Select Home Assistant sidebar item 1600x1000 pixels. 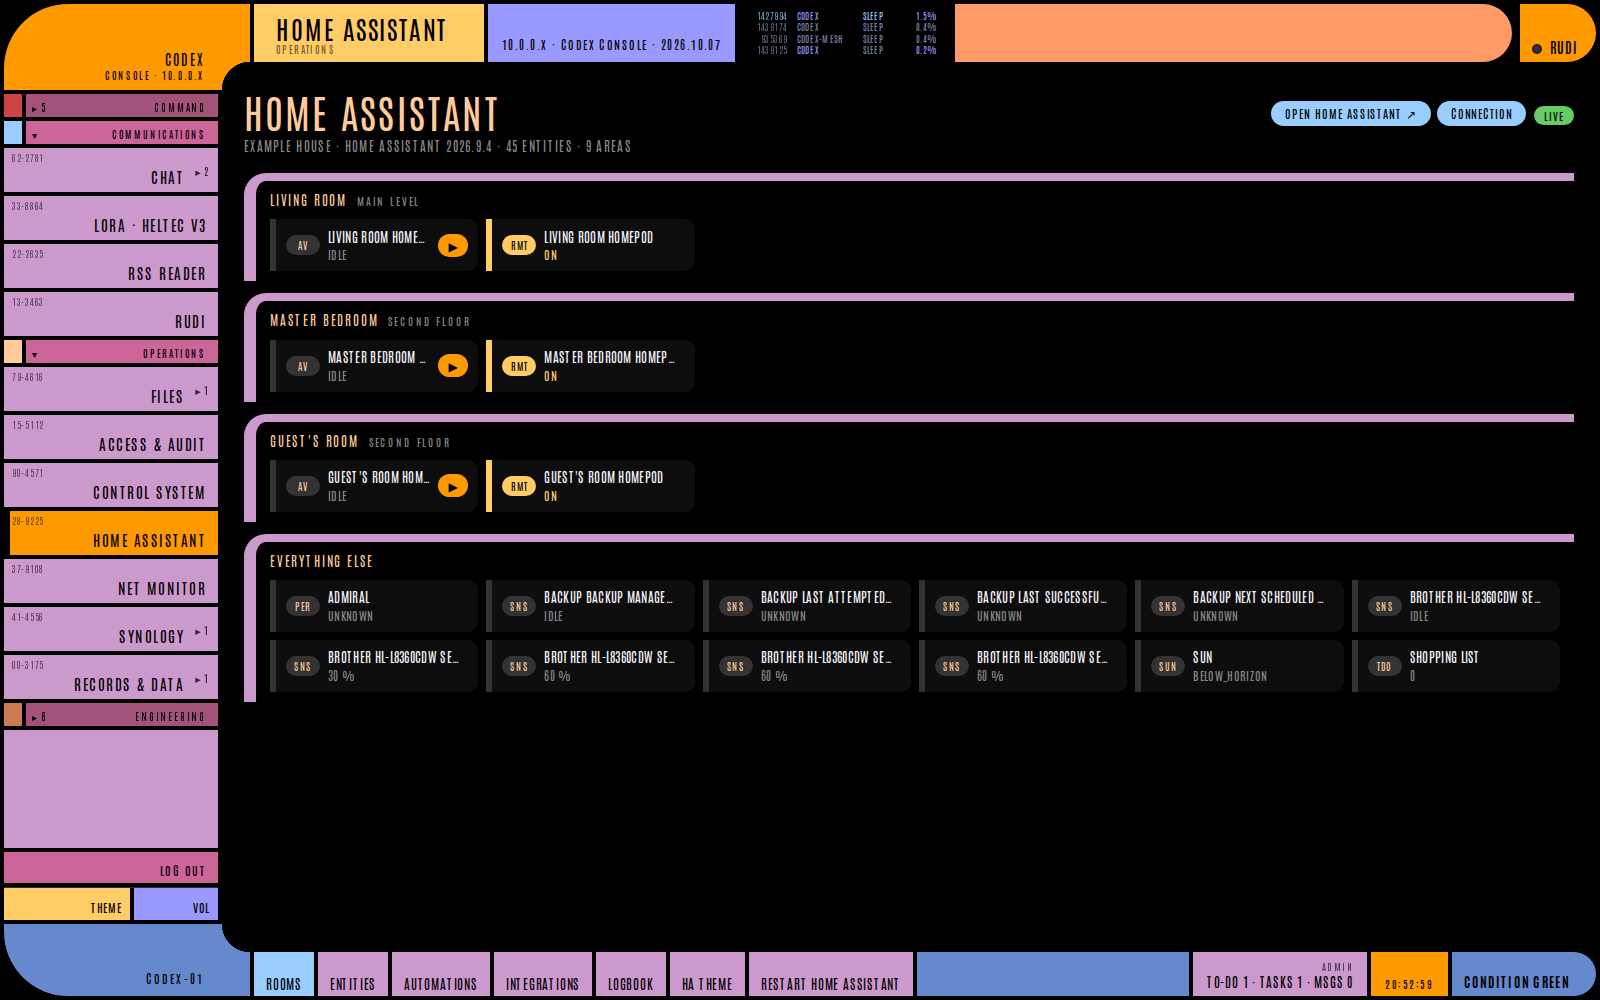[x=113, y=533]
